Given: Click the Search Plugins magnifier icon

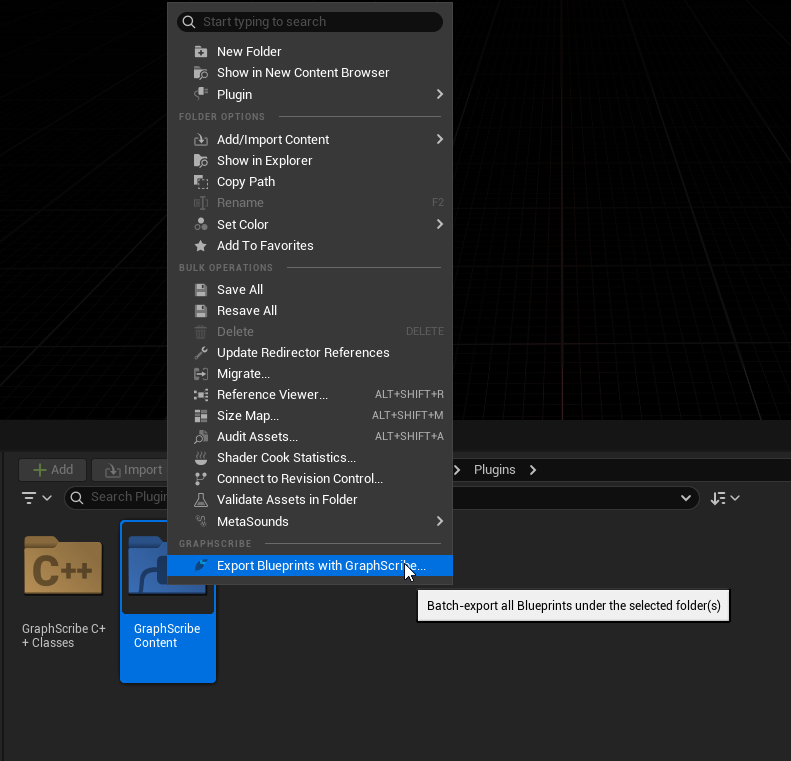Looking at the screenshot, I should pyautogui.click(x=77, y=498).
